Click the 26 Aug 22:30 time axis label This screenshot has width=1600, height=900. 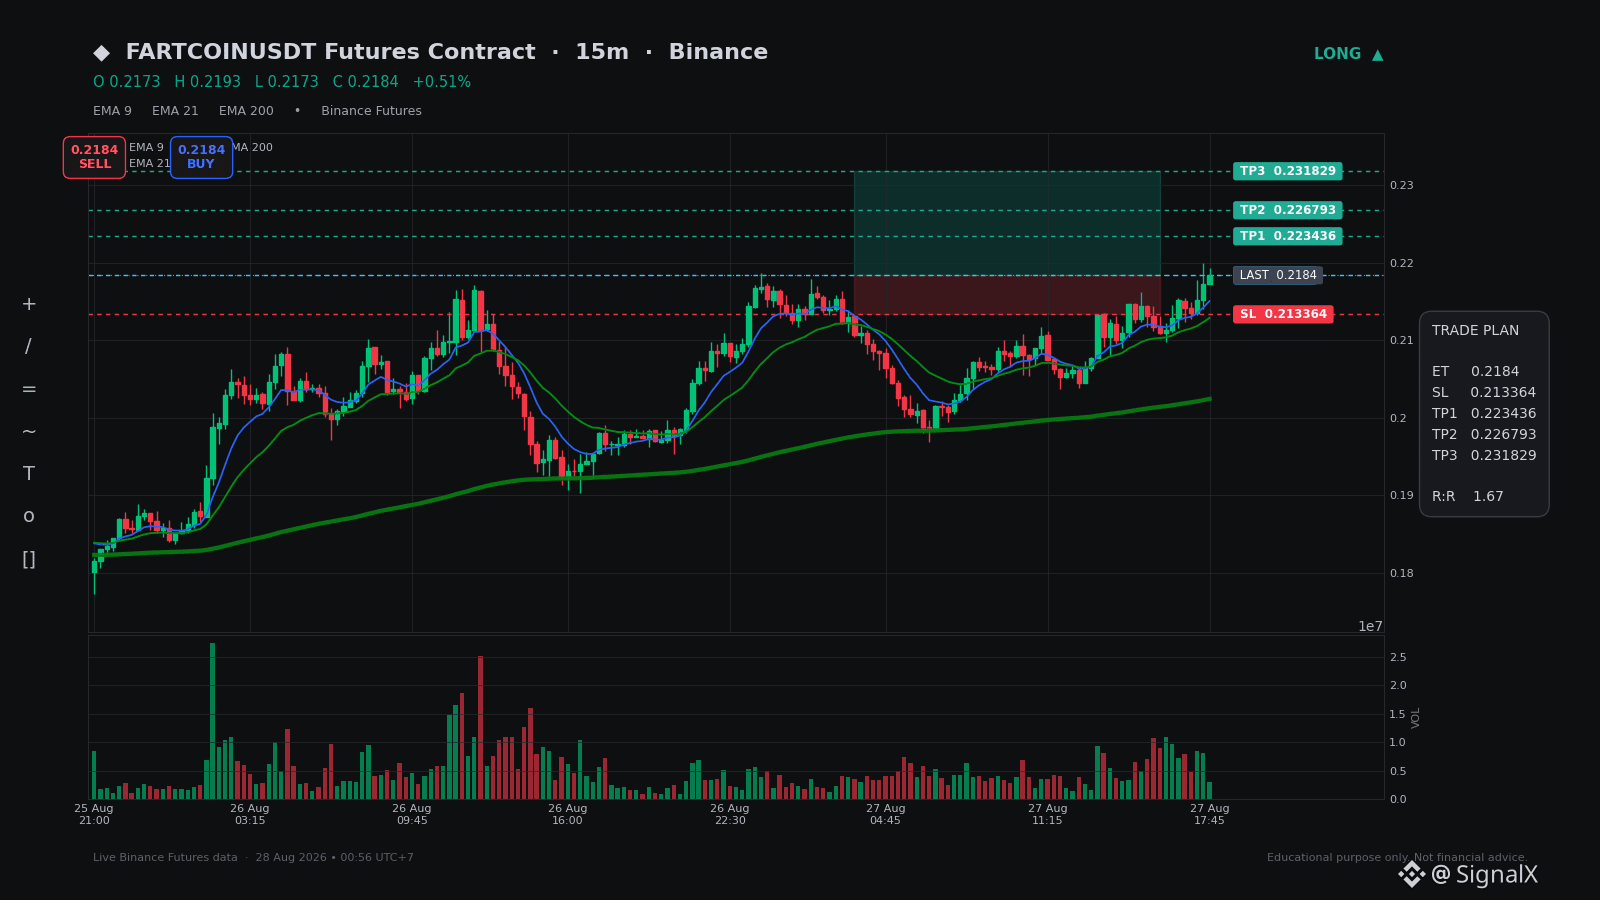click(x=730, y=815)
